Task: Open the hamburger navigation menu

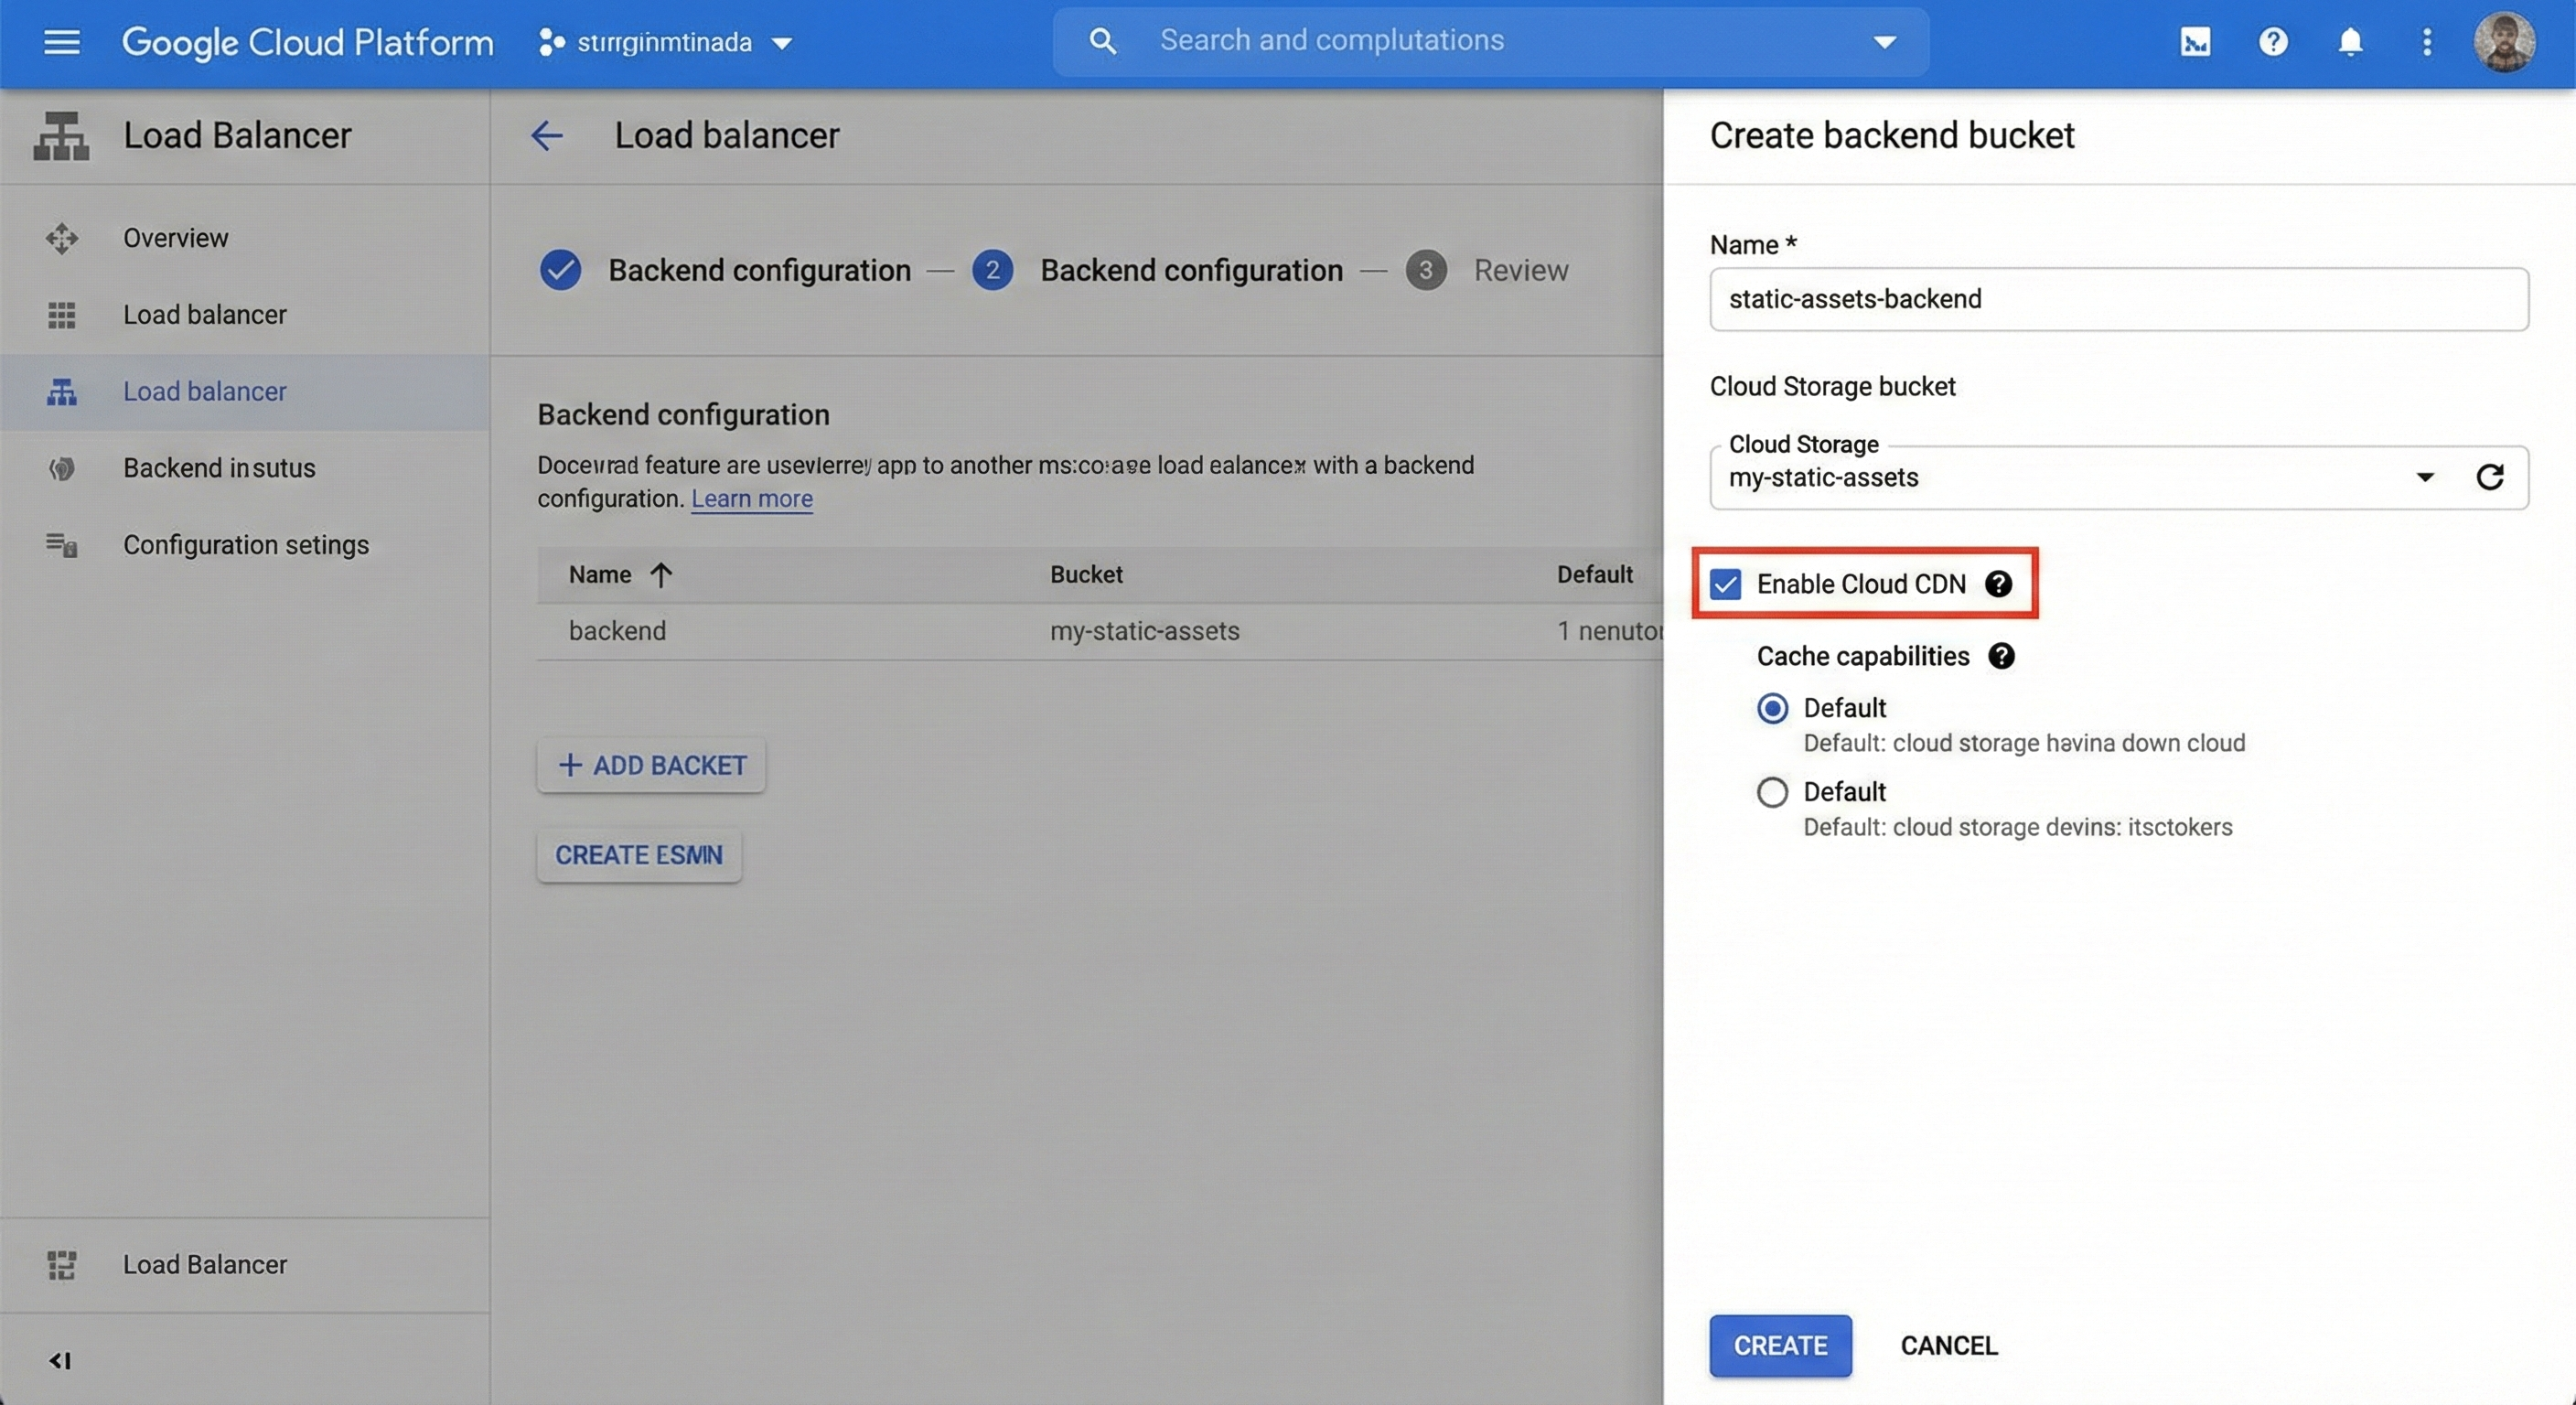Action: point(61,42)
